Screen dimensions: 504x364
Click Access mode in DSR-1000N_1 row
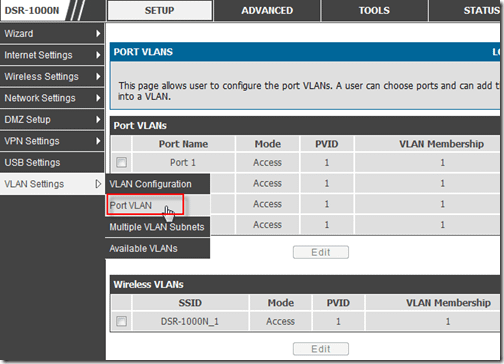[280, 322]
